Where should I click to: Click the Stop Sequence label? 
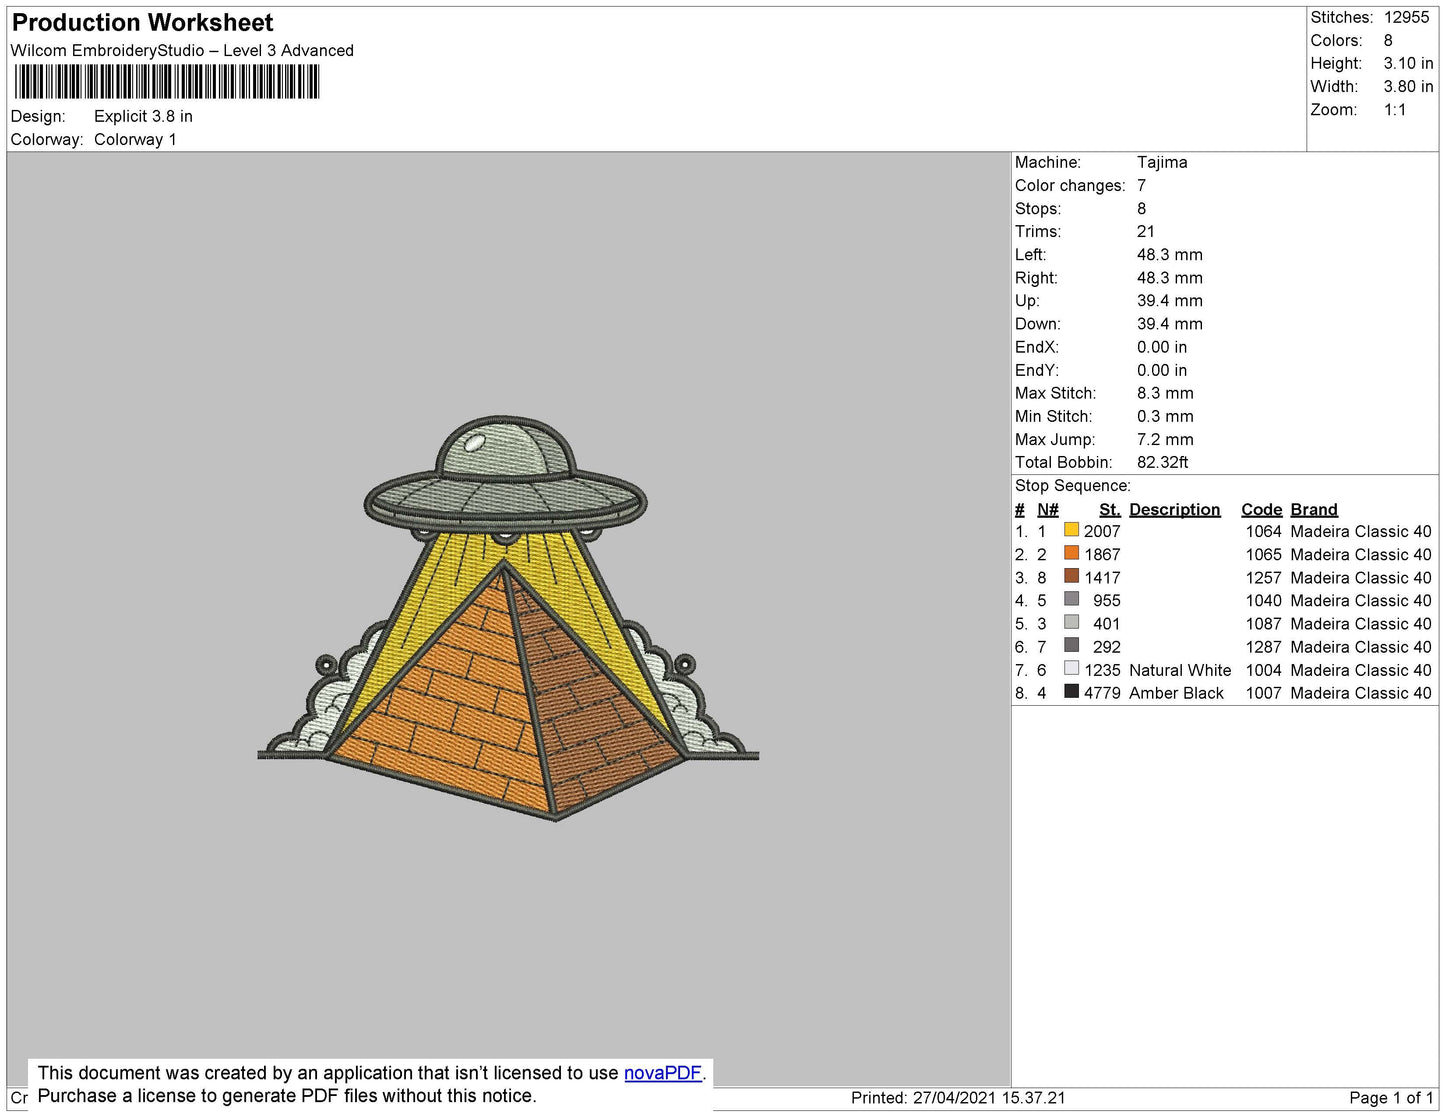pyautogui.click(x=1072, y=485)
